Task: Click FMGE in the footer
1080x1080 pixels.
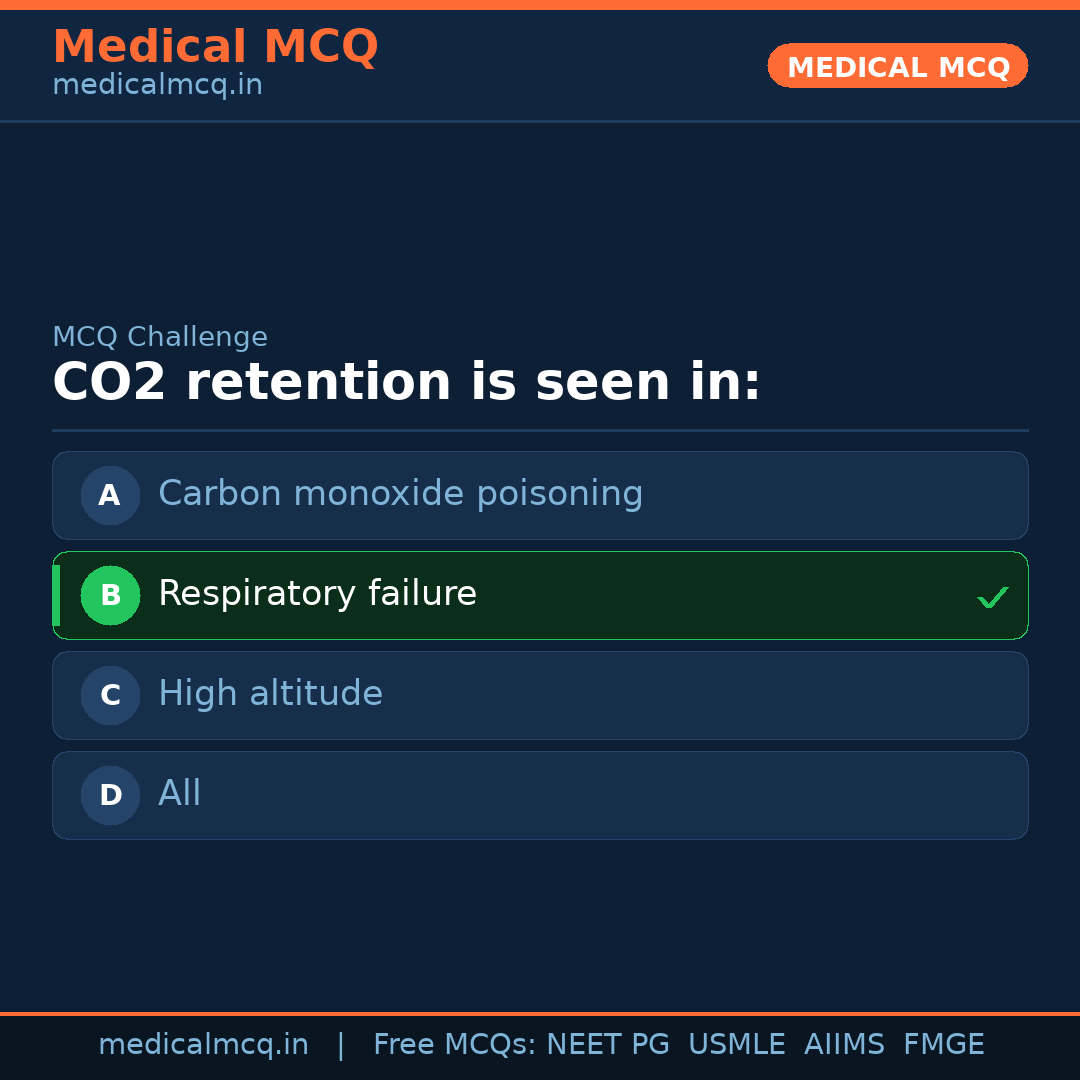Action: [943, 1045]
